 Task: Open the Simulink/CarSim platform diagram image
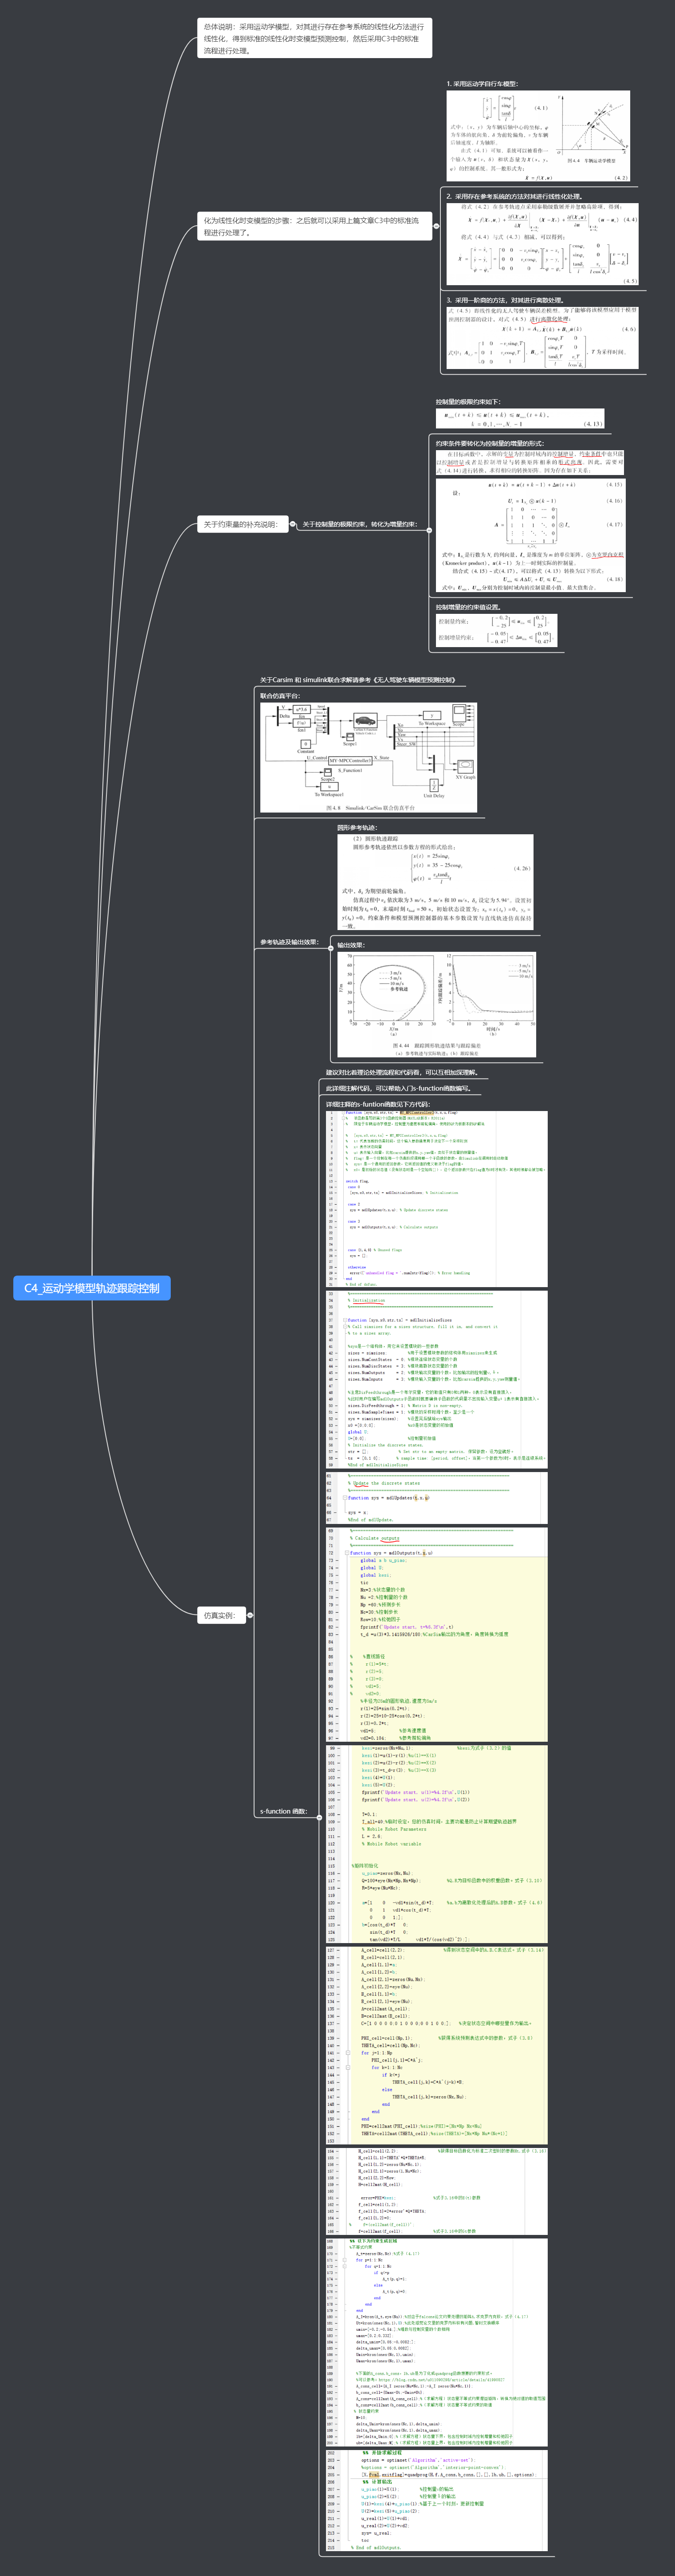coord(368,757)
